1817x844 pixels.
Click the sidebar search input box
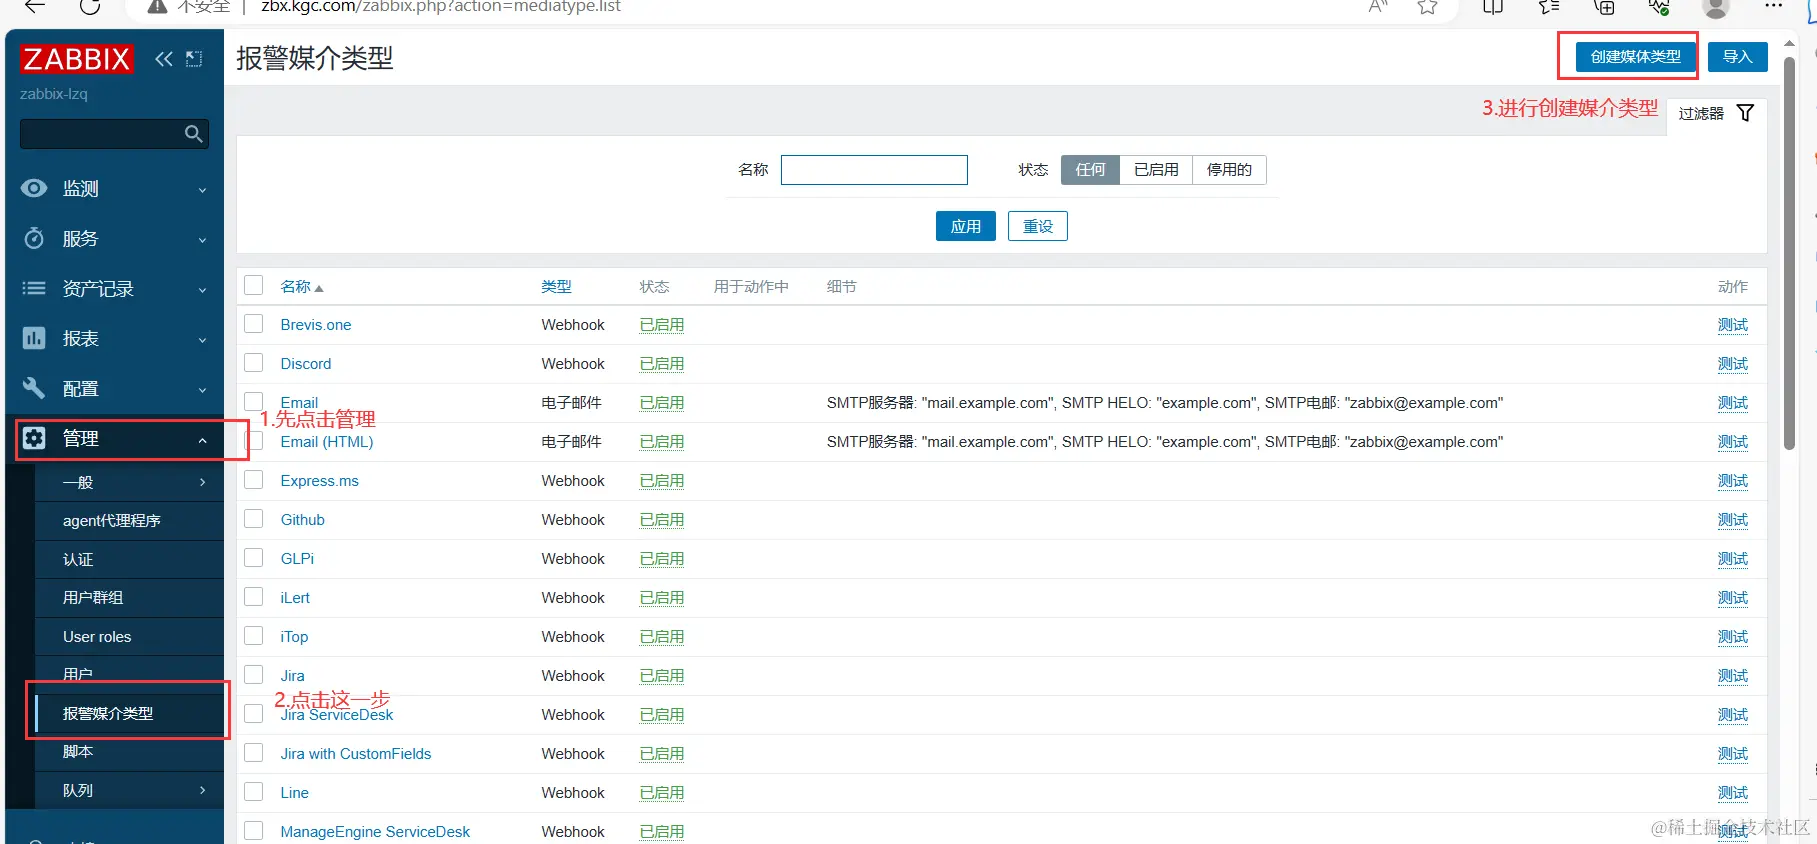tap(114, 134)
